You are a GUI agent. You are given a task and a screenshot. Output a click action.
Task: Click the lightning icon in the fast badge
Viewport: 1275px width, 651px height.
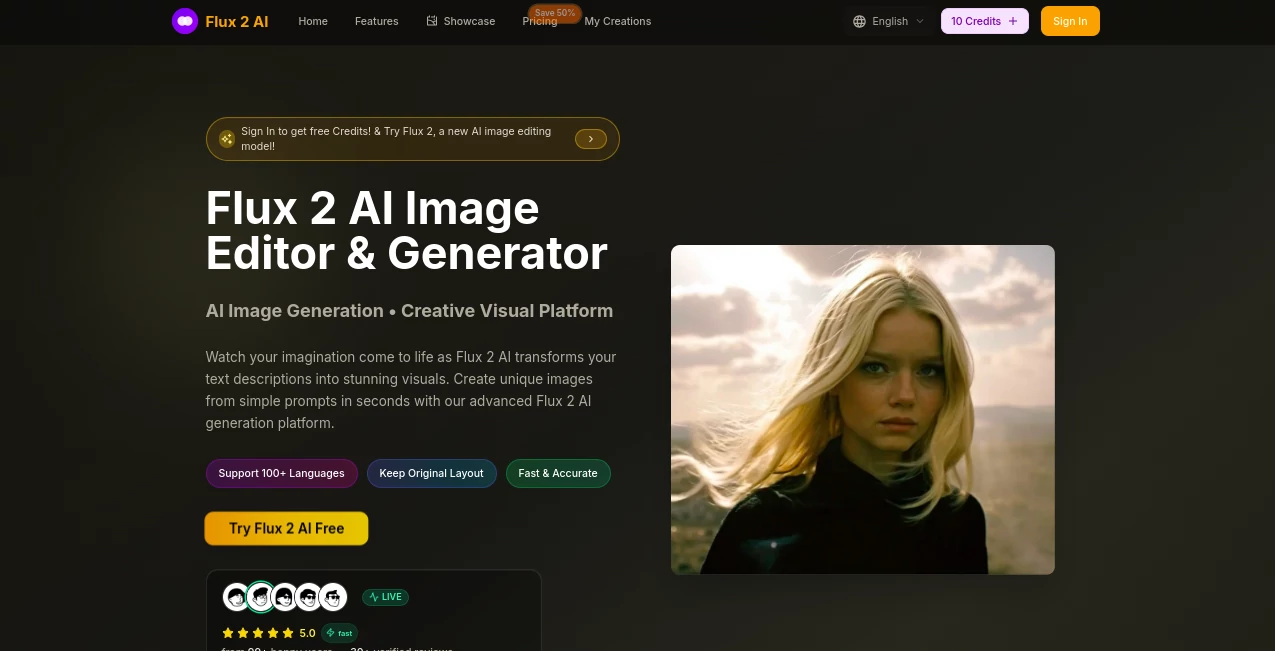329,633
